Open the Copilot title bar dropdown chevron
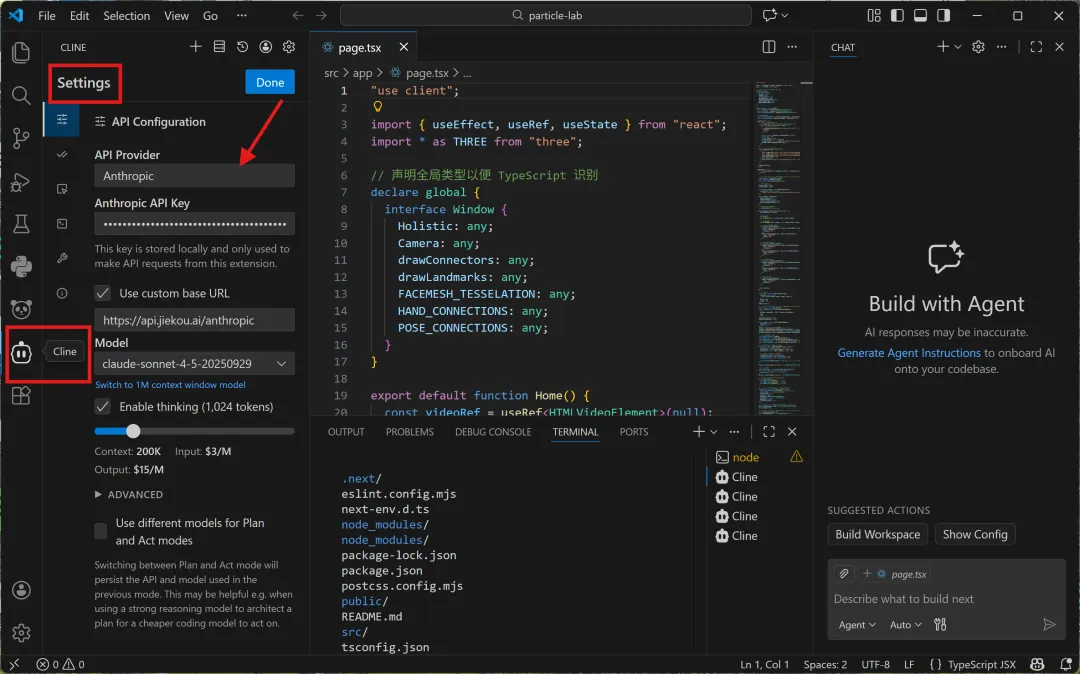Screen dimensions: 1080x674 pyautogui.click(x=785, y=15)
